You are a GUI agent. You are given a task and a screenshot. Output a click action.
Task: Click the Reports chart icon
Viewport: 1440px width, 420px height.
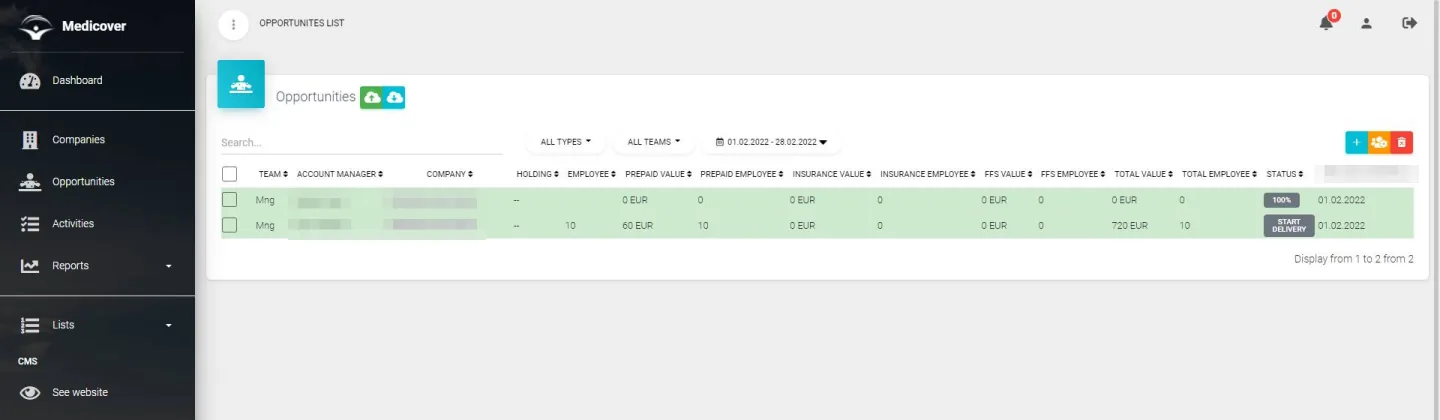30,266
